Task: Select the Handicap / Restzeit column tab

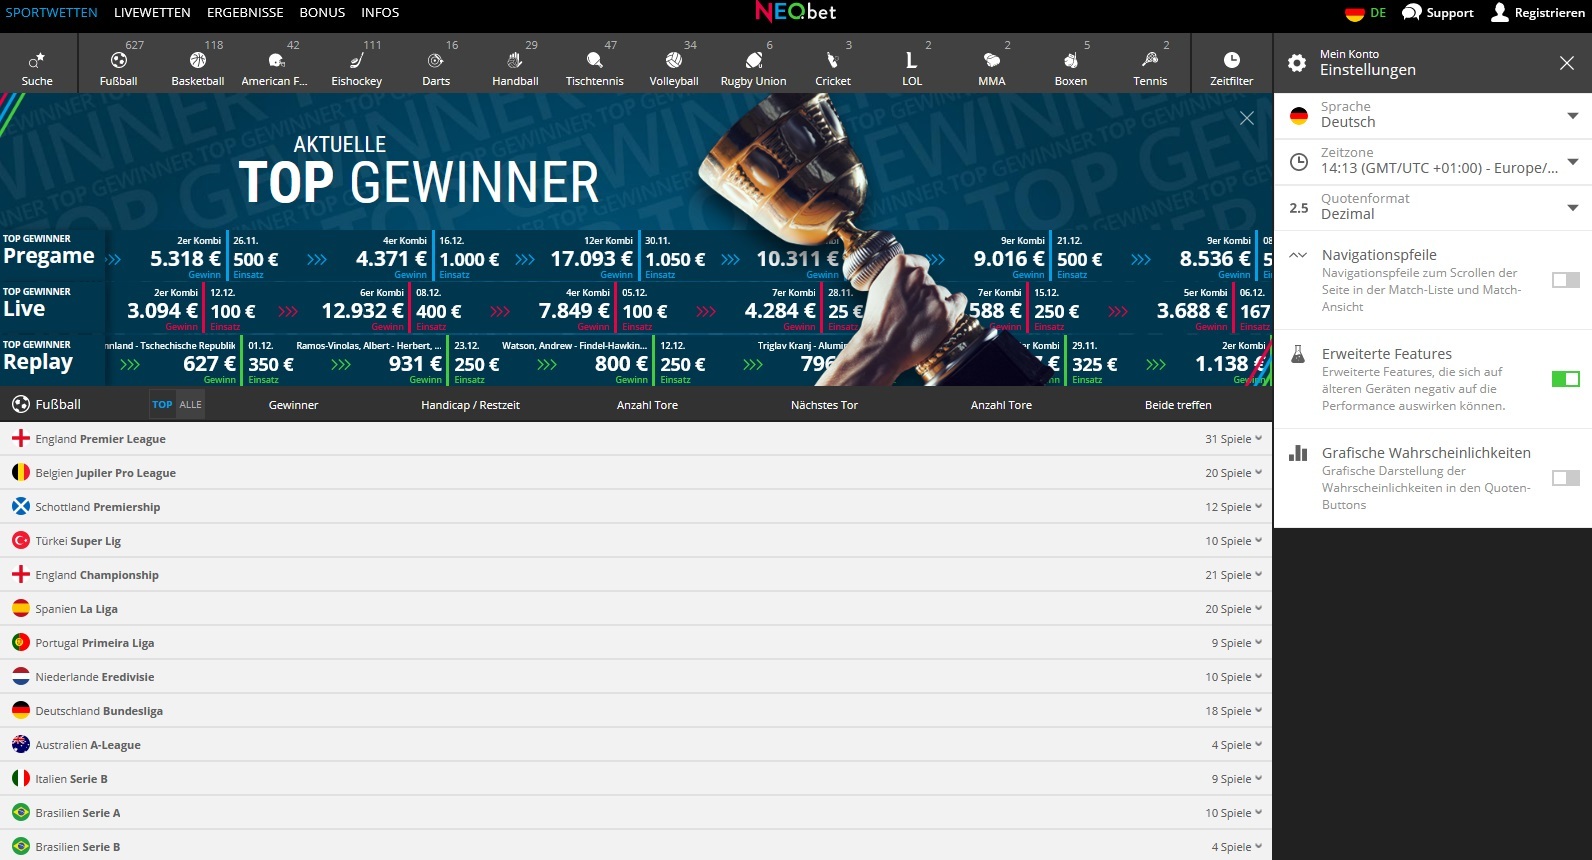Action: click(470, 405)
